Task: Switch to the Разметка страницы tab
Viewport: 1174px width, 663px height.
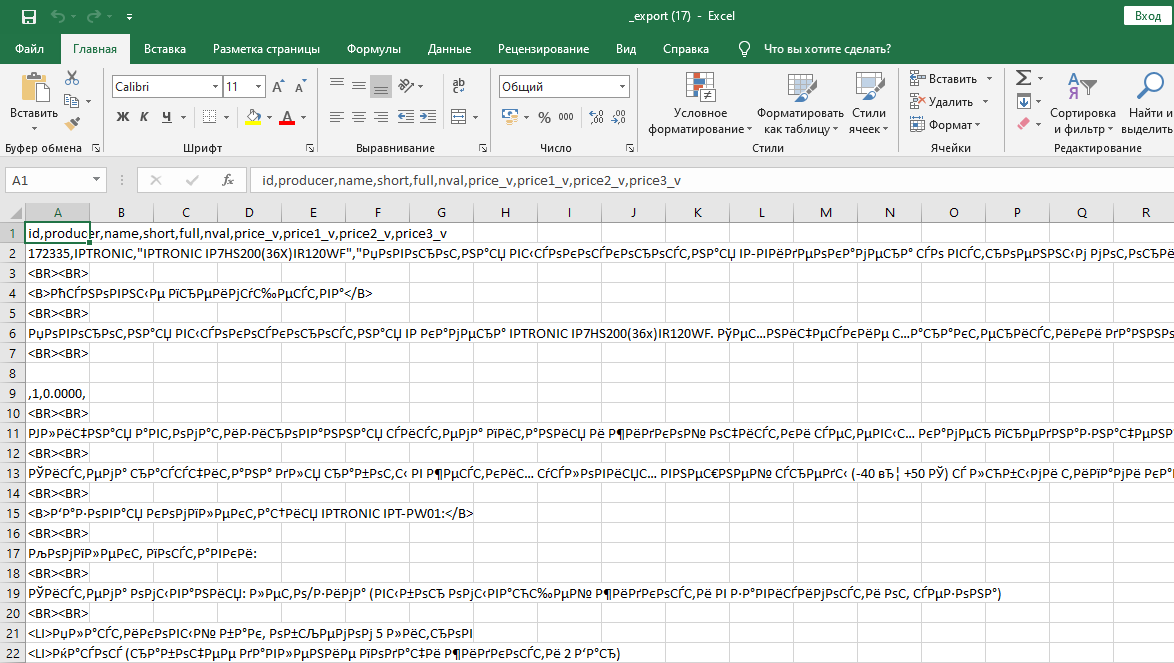Action: (x=266, y=49)
